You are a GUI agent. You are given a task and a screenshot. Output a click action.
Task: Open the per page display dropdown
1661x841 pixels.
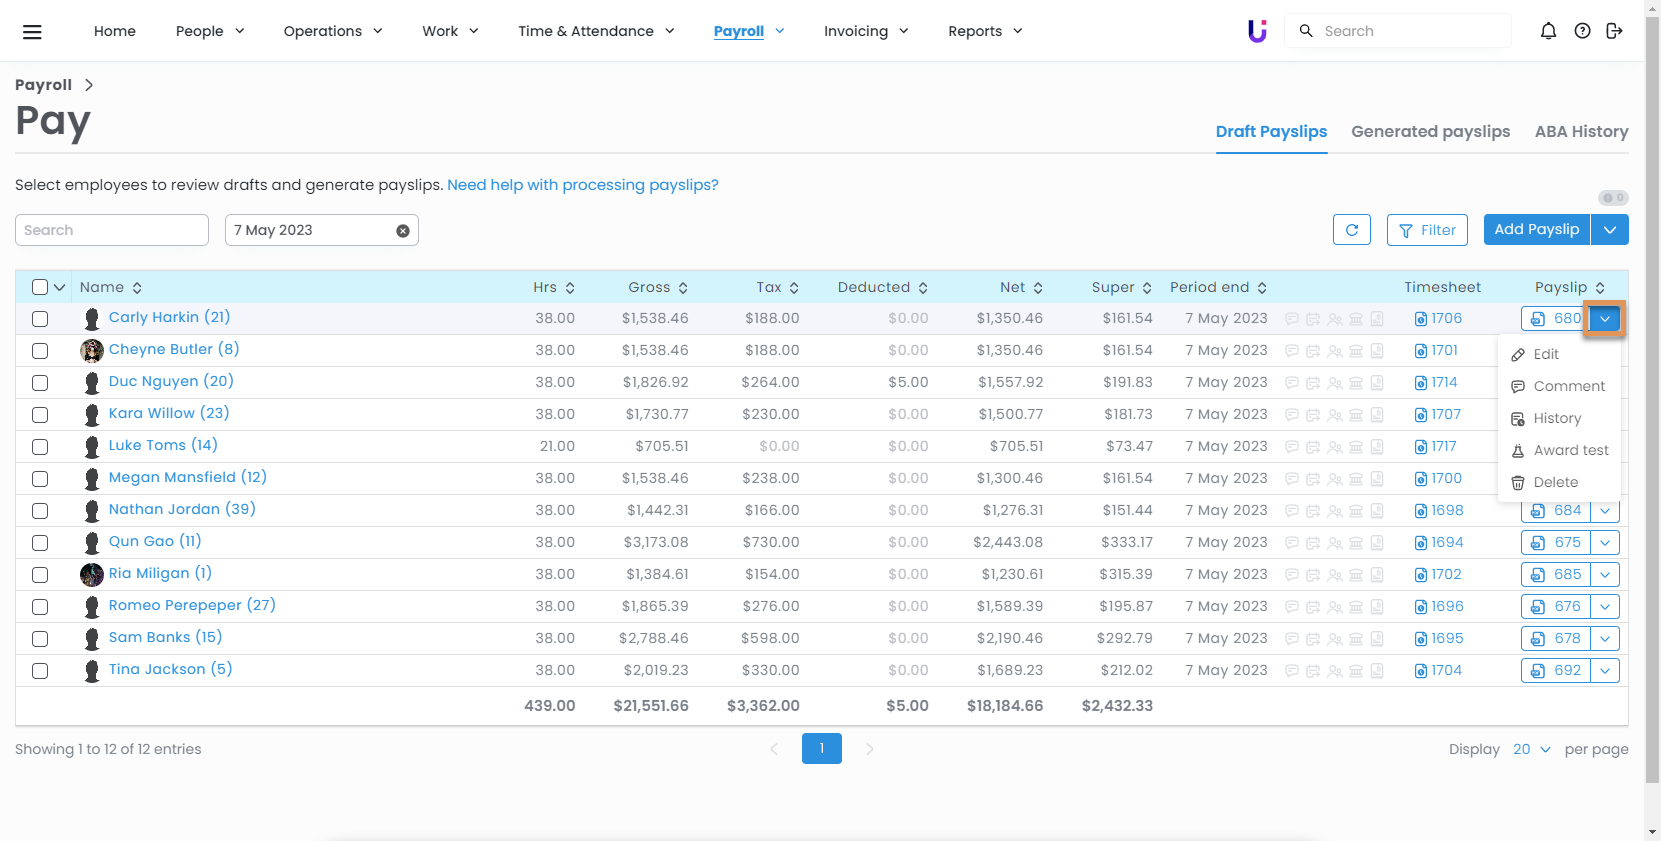(x=1531, y=749)
